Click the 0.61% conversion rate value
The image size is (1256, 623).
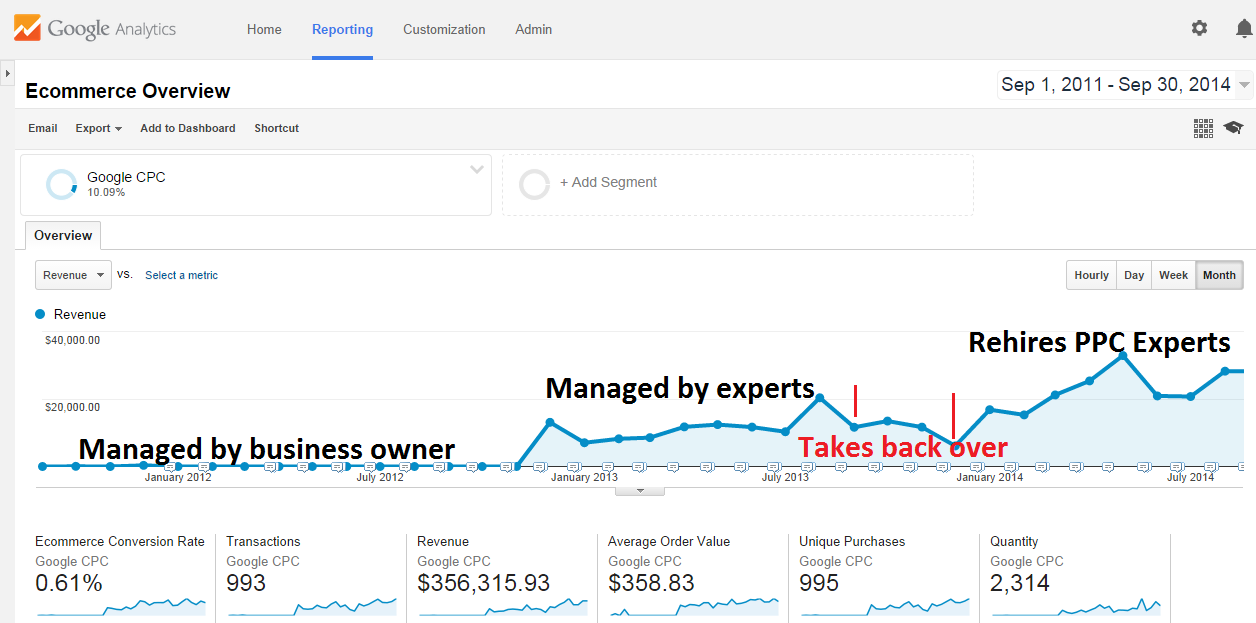(69, 583)
